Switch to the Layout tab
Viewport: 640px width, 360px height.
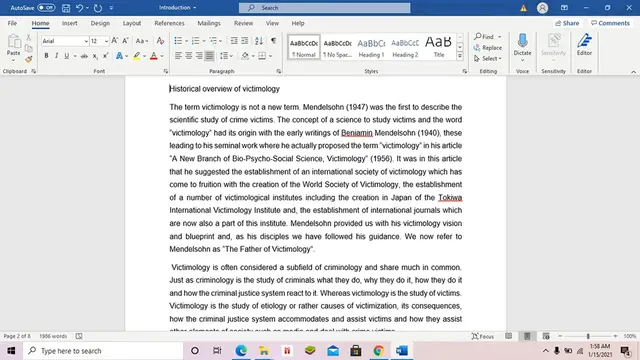(x=132, y=23)
